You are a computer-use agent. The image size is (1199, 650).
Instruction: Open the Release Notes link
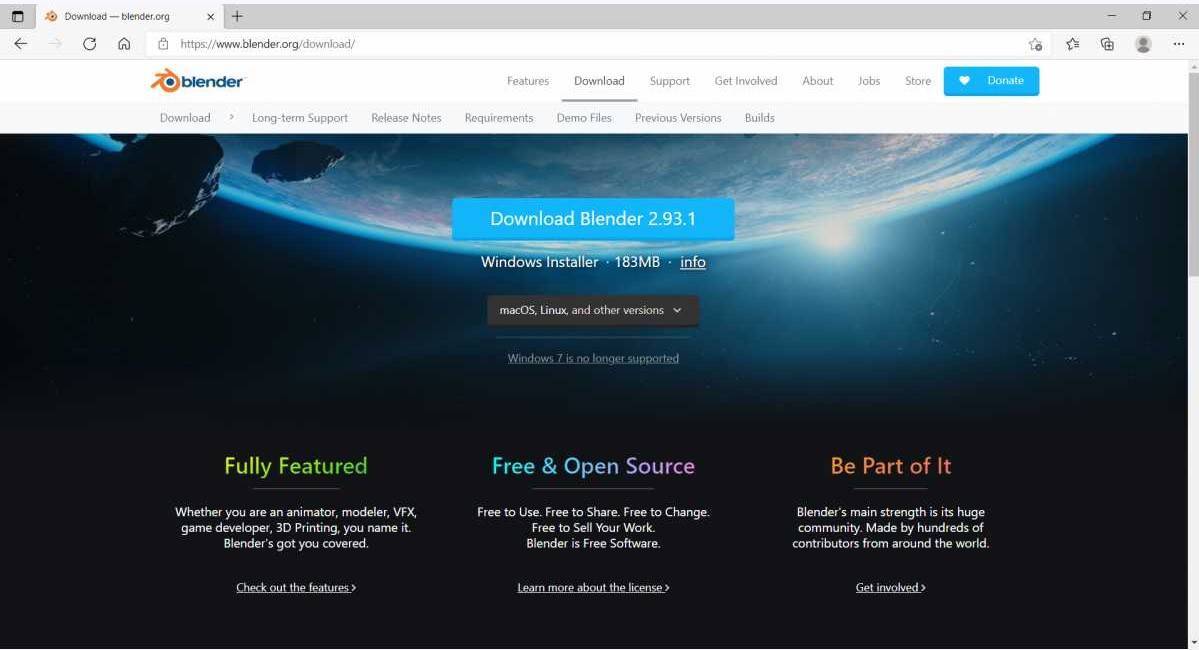[x=406, y=118]
